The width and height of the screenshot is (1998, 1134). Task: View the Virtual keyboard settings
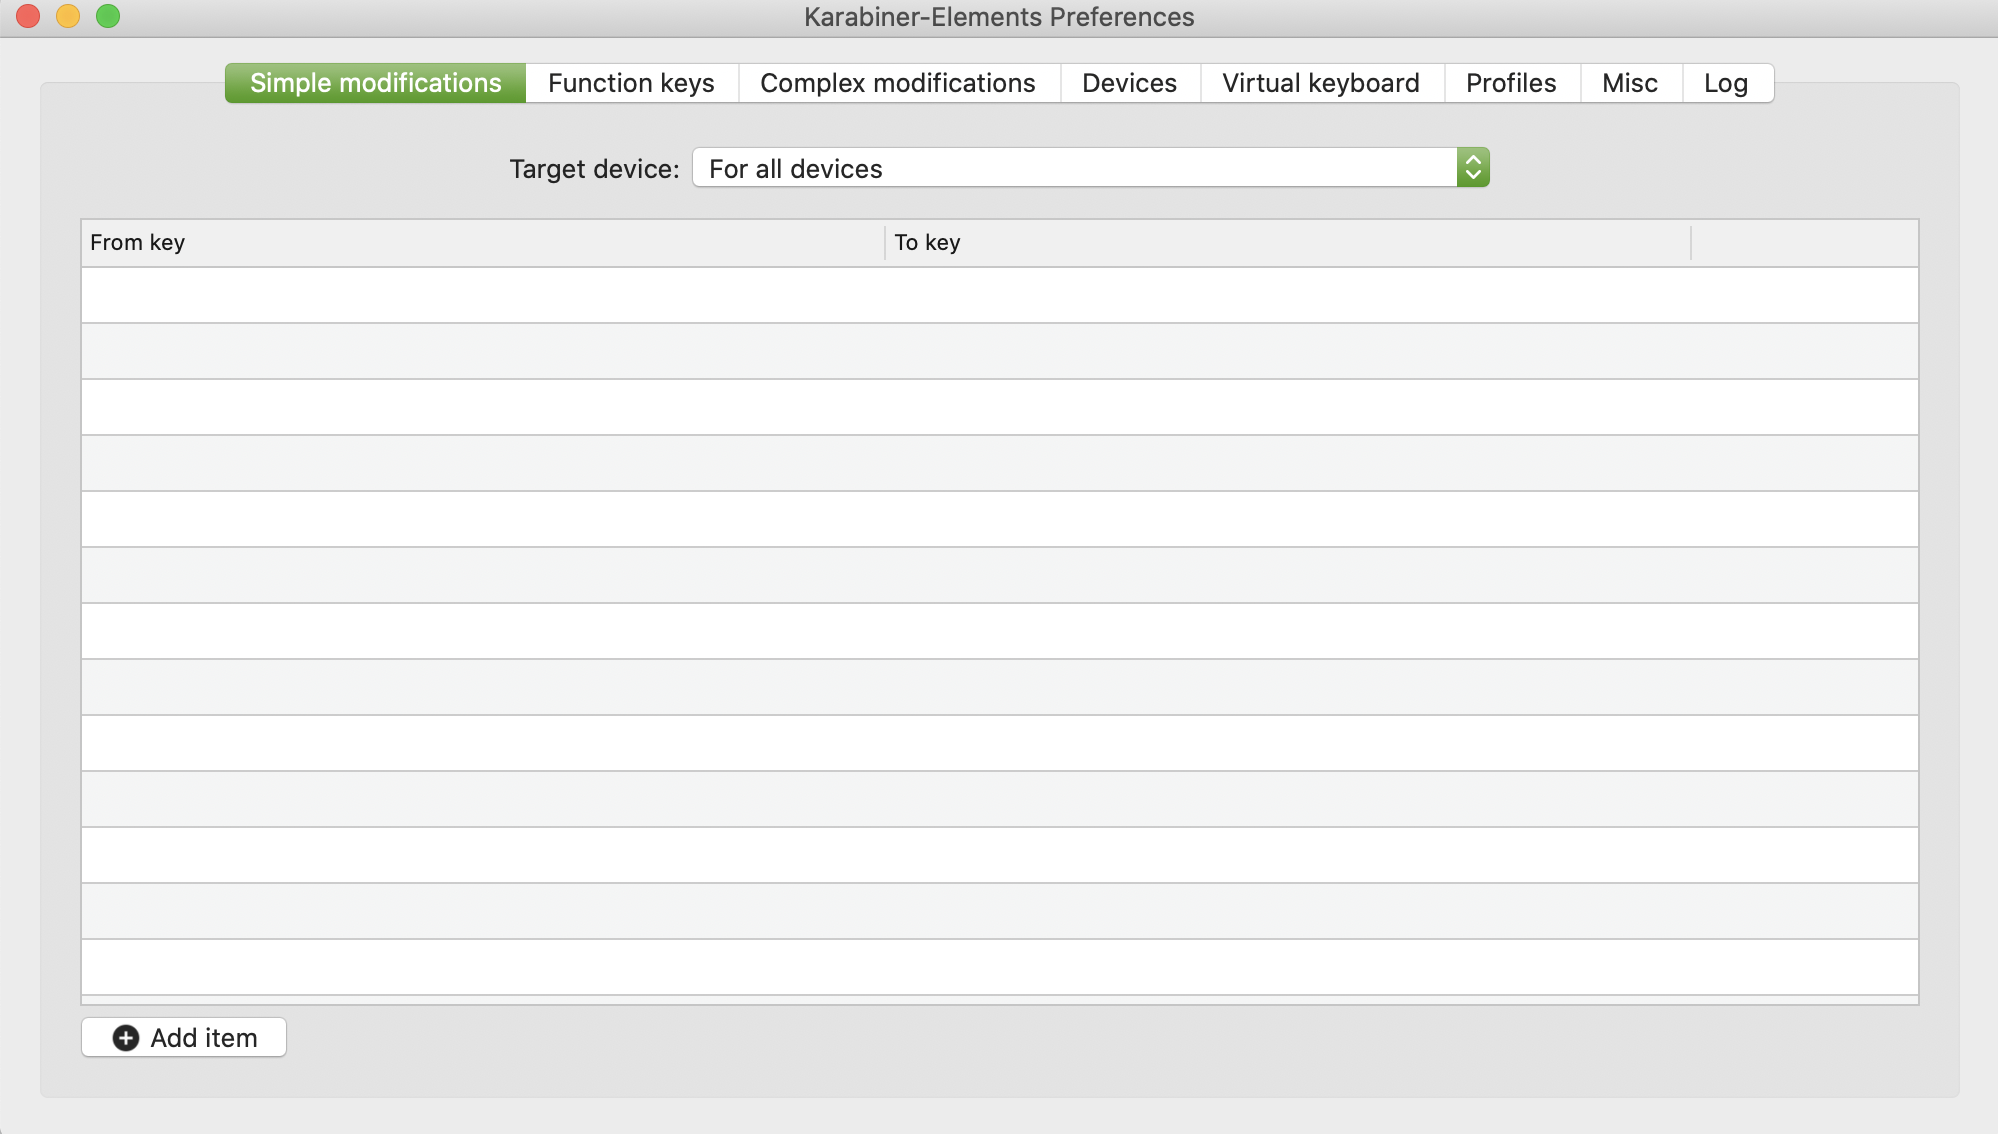pos(1320,83)
